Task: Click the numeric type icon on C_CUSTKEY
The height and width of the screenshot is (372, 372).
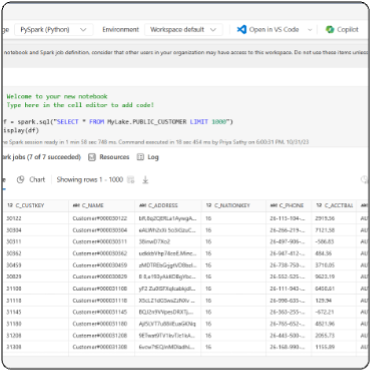Action: point(10,205)
